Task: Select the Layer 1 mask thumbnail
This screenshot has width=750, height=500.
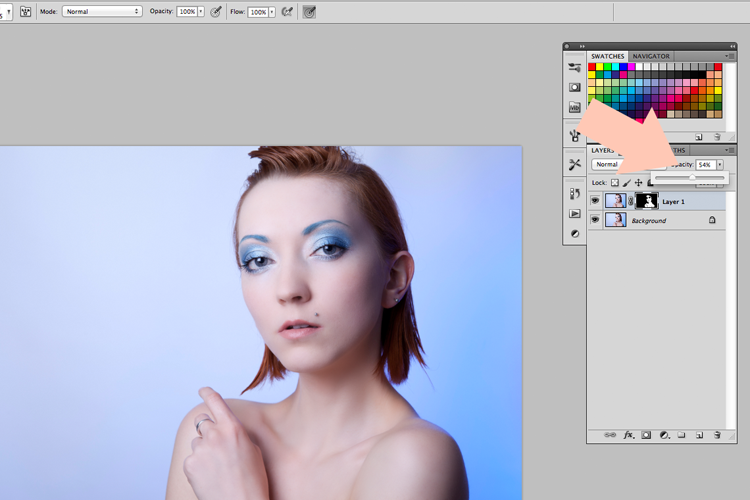Action: click(647, 201)
